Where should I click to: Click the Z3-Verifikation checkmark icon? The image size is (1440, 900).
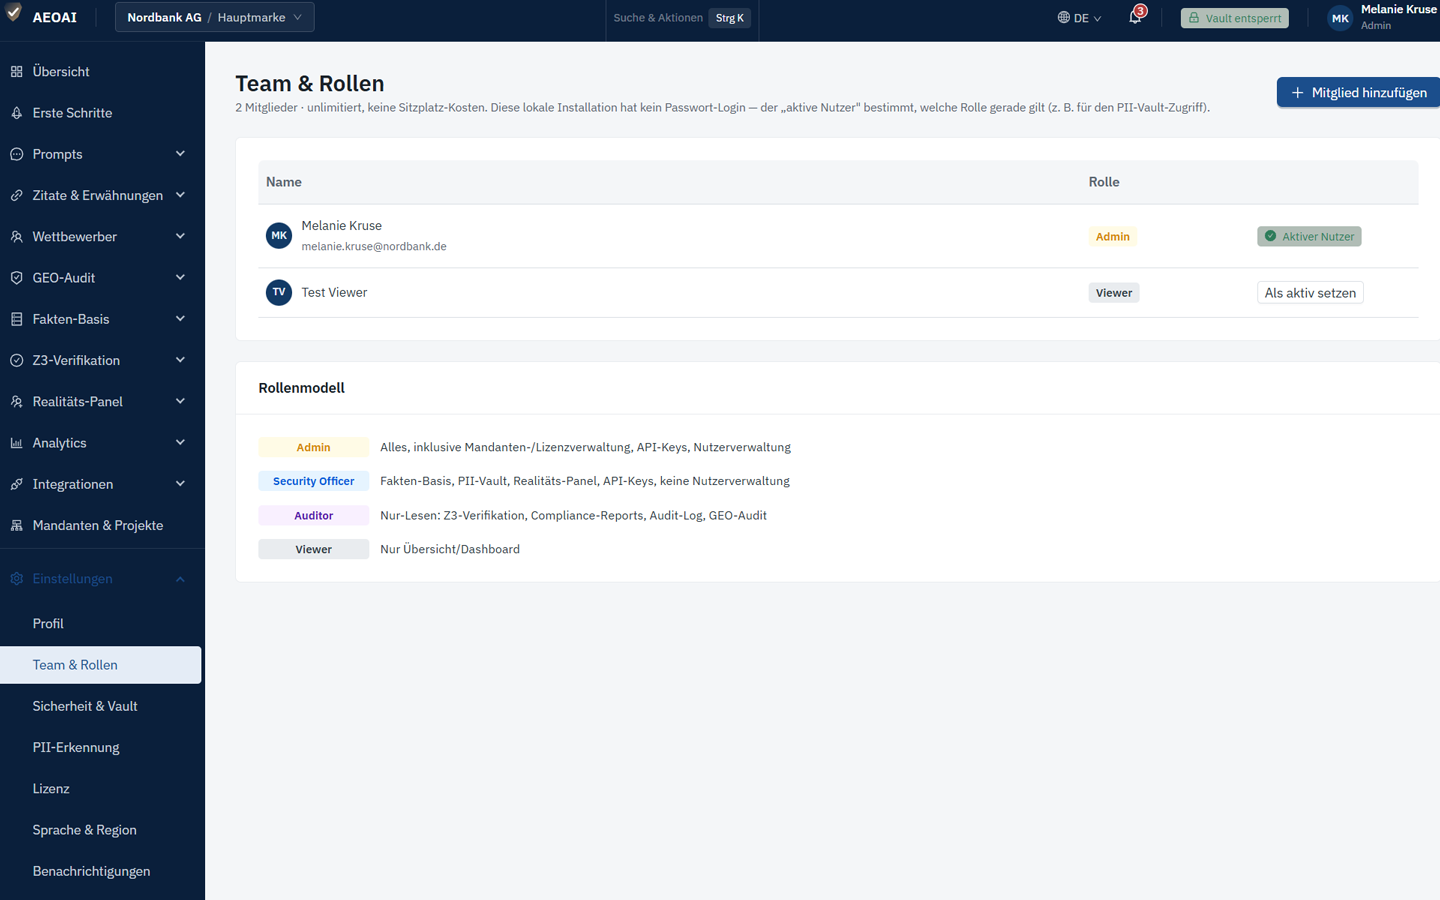click(16, 360)
